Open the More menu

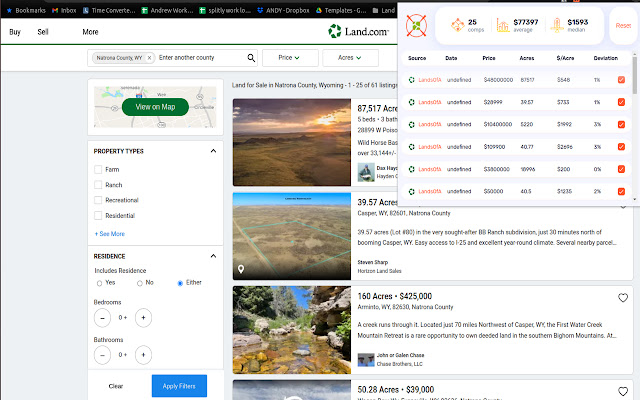90,32
